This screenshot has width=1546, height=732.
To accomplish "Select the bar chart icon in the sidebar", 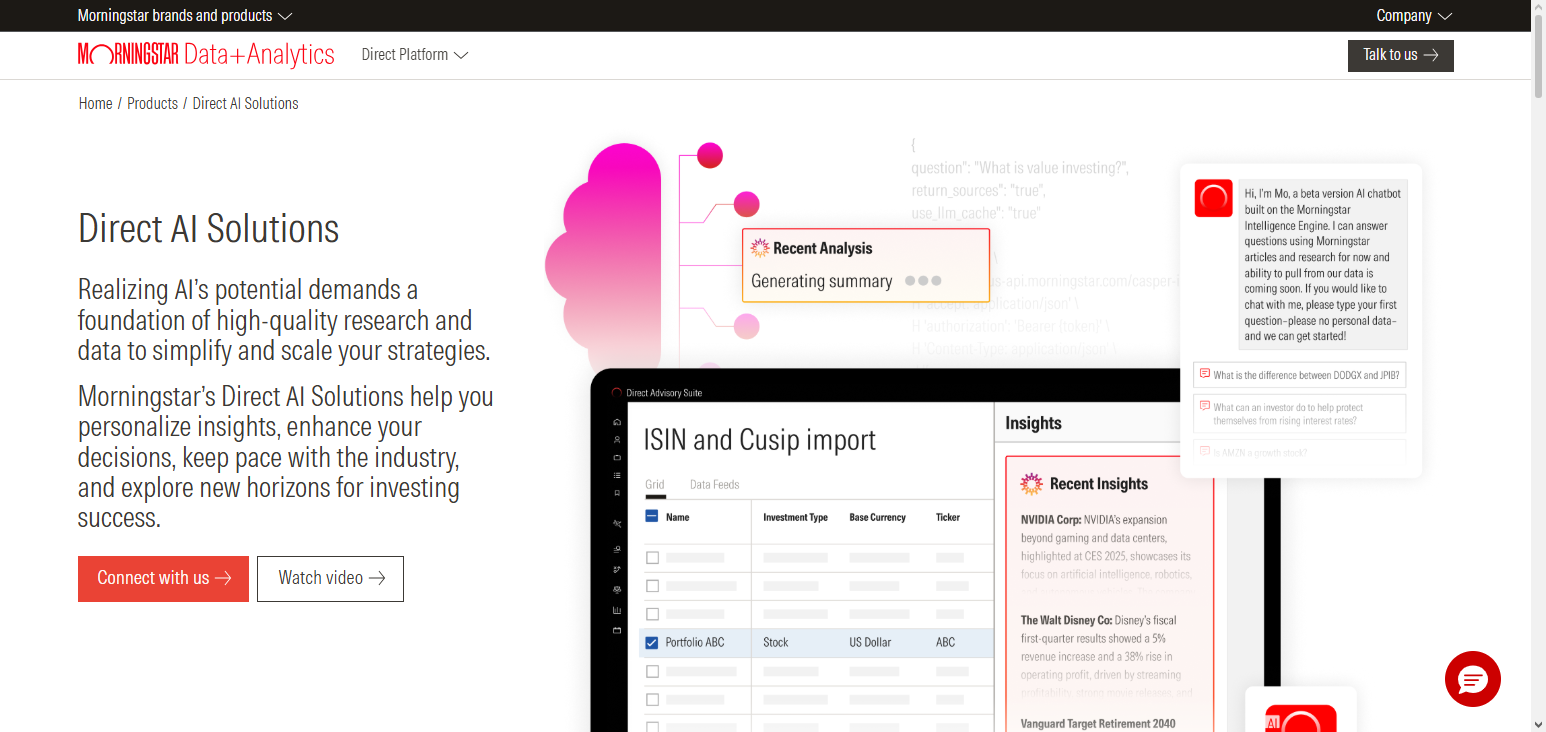I will click(616, 608).
